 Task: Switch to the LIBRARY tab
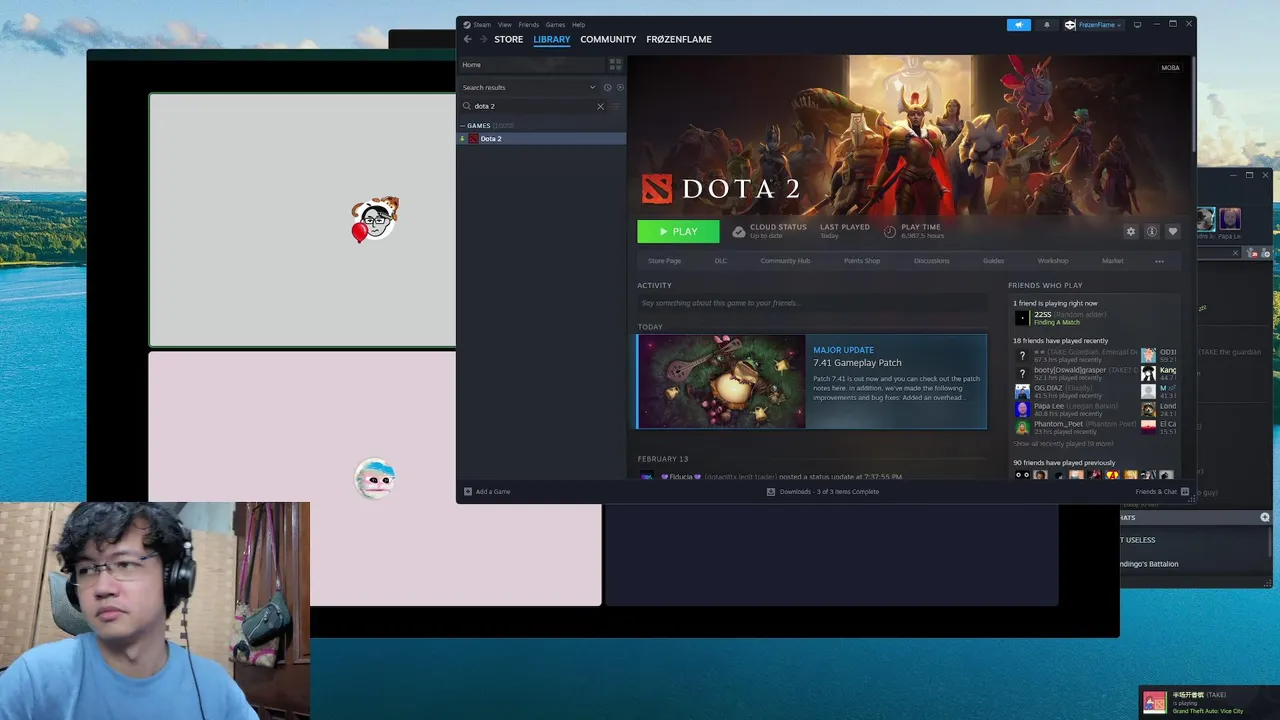552,39
